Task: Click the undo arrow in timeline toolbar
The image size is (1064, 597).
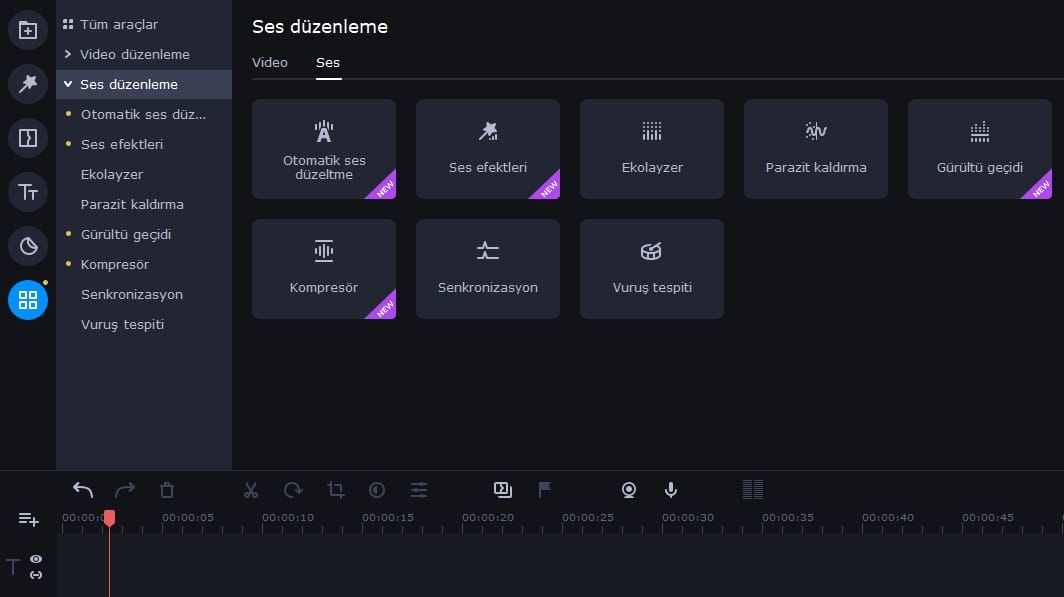Action: 83,490
